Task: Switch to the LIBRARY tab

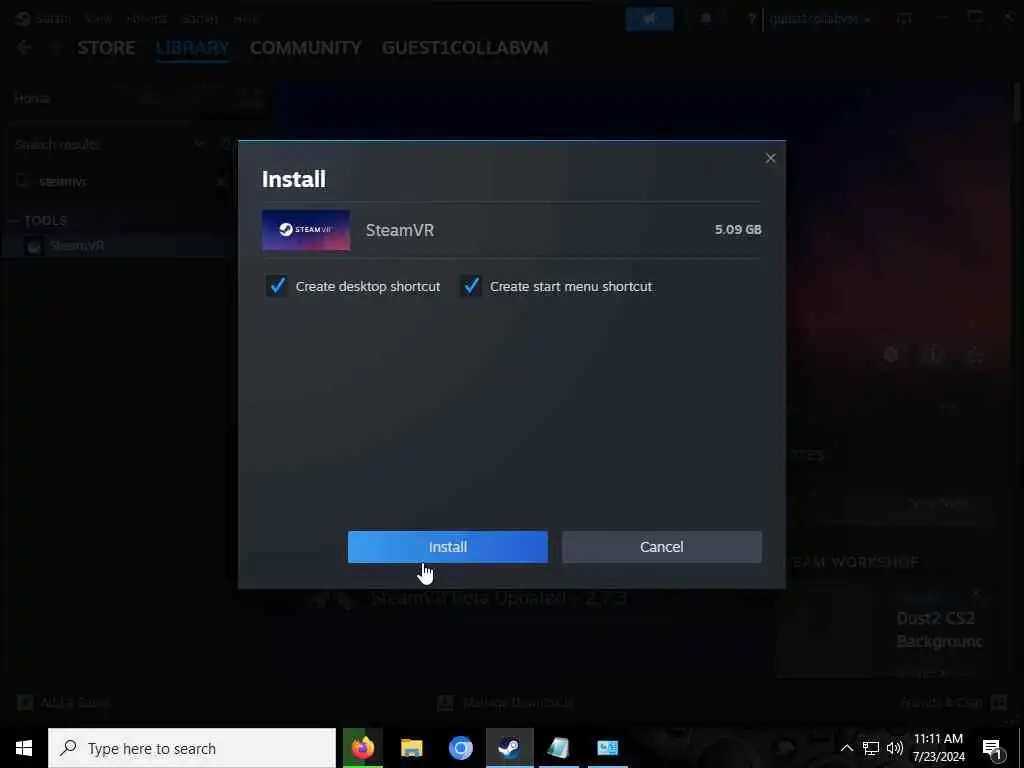Action: click(x=193, y=48)
